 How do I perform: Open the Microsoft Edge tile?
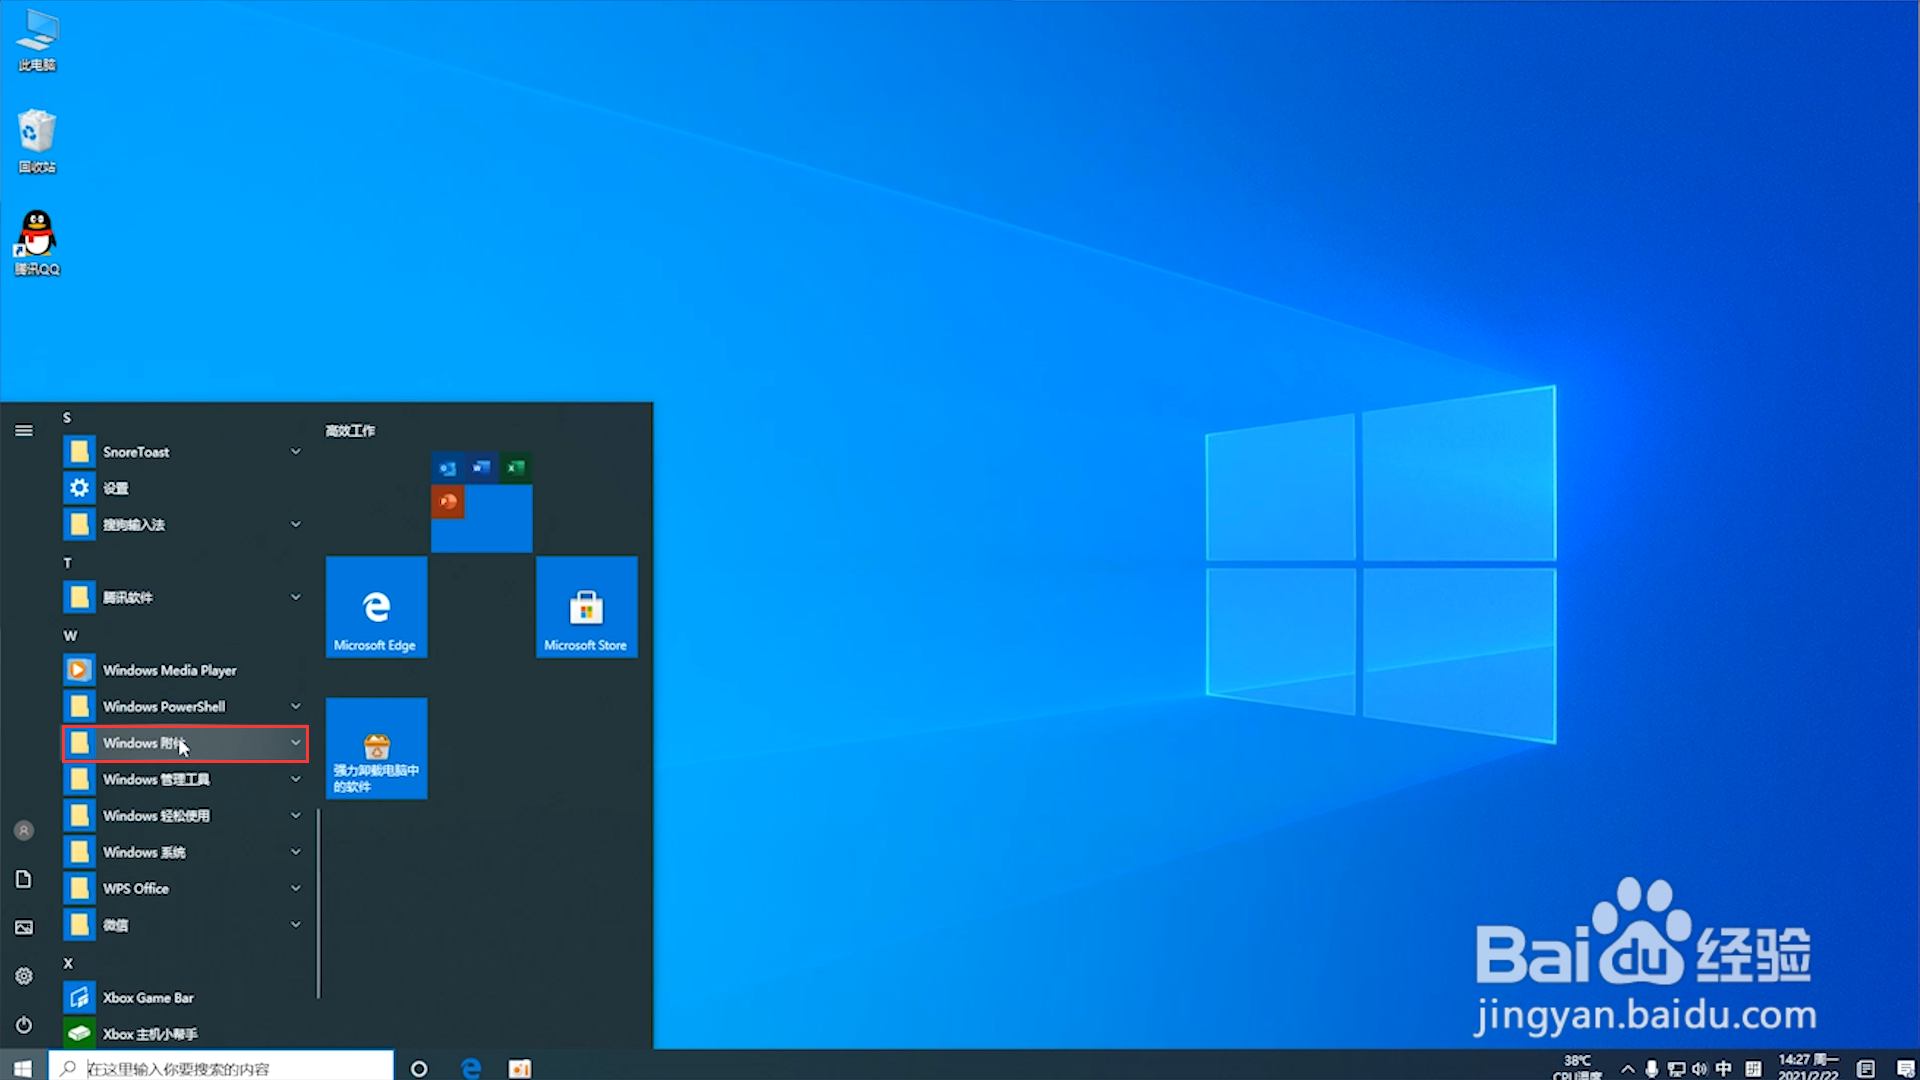click(376, 607)
